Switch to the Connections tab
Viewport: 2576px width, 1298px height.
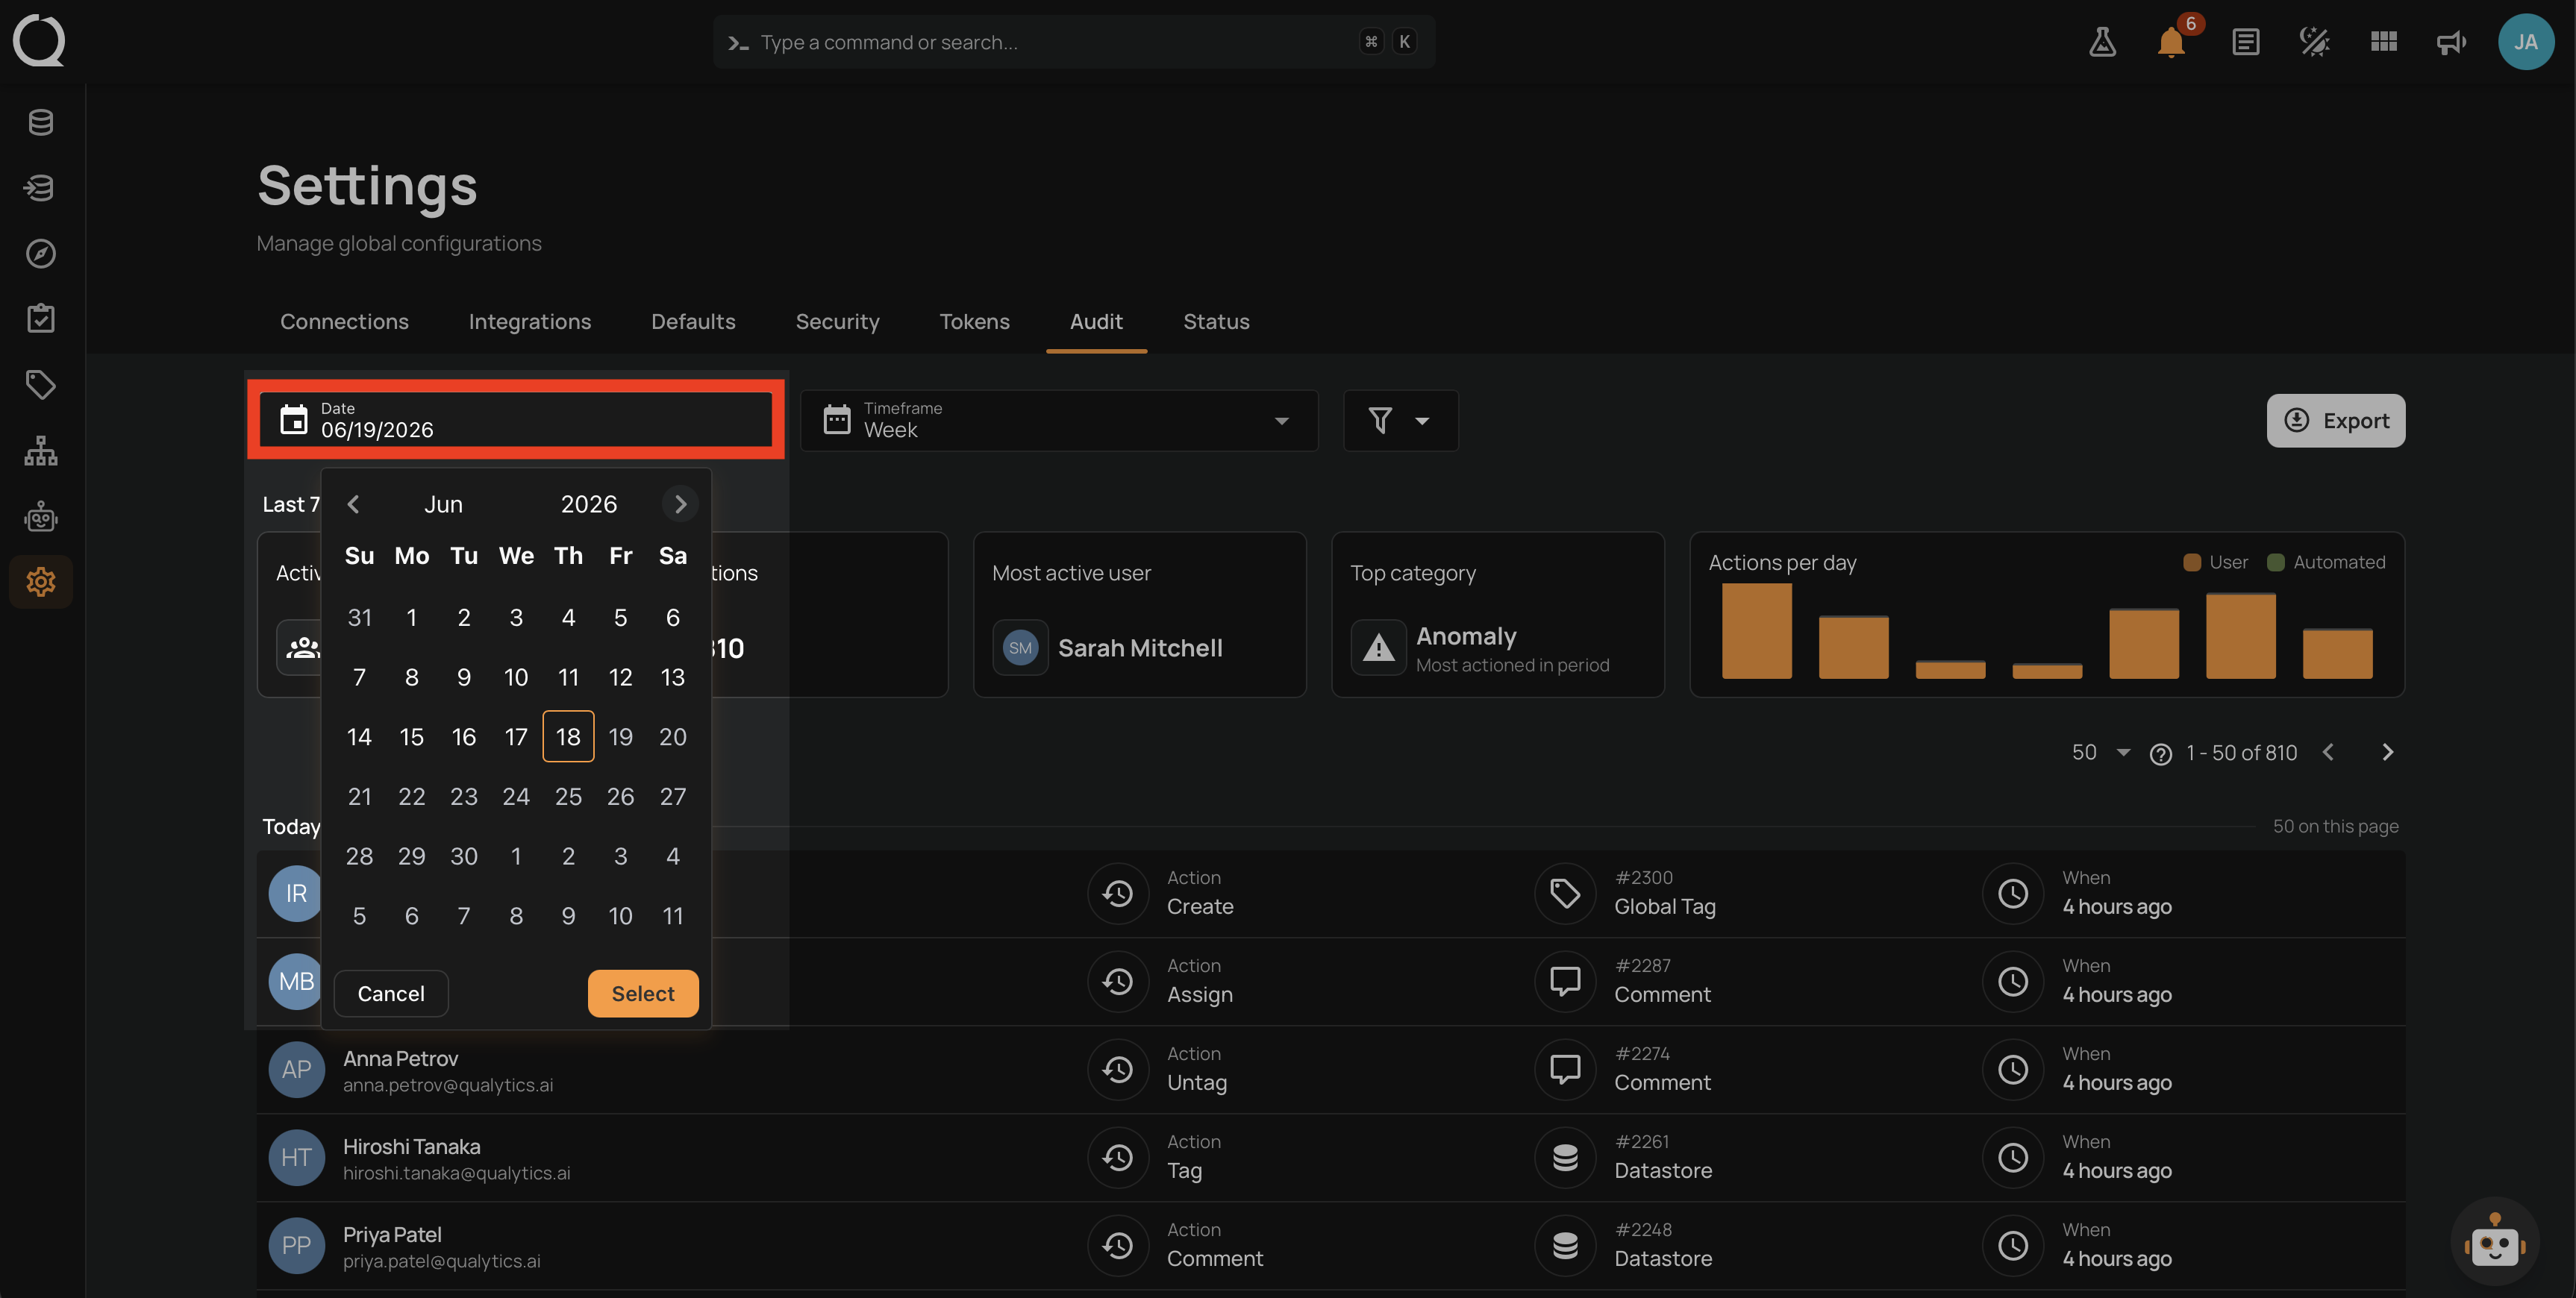click(344, 322)
